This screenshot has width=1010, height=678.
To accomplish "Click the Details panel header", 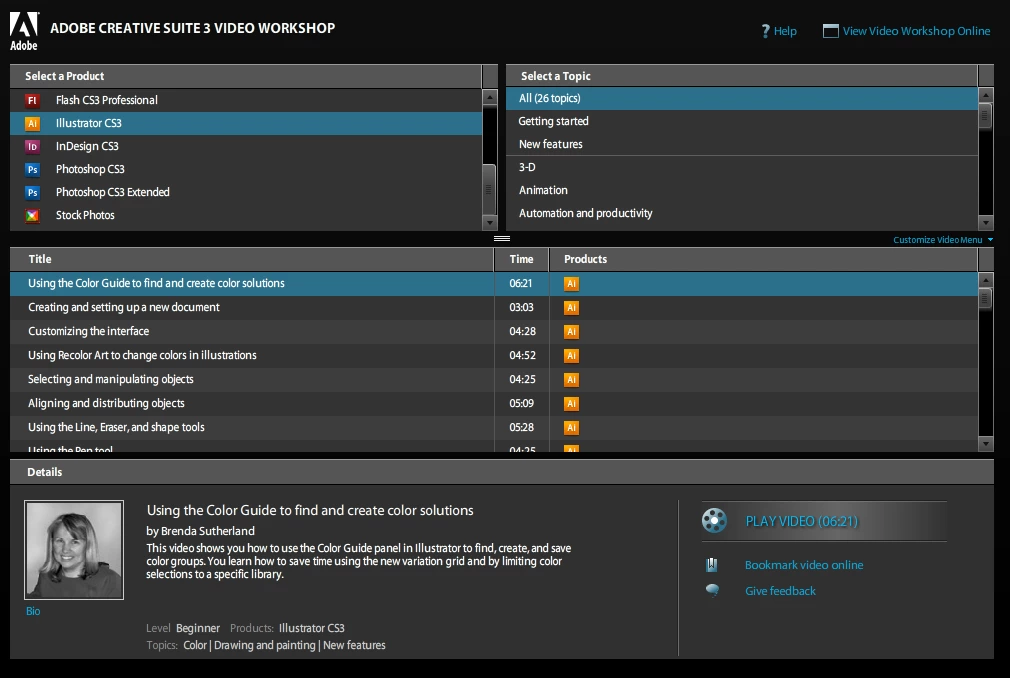I will click(x=502, y=472).
